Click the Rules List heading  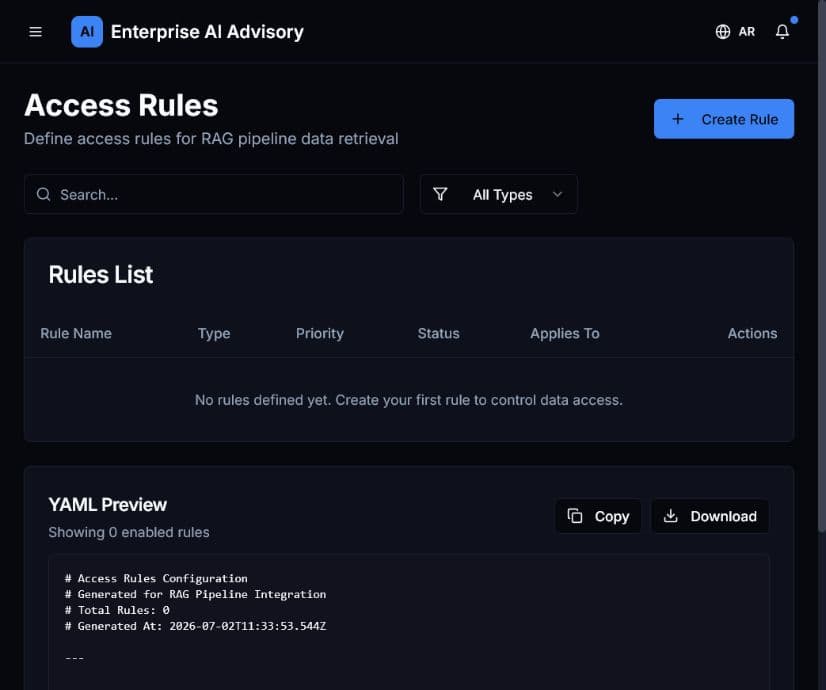coord(101,274)
